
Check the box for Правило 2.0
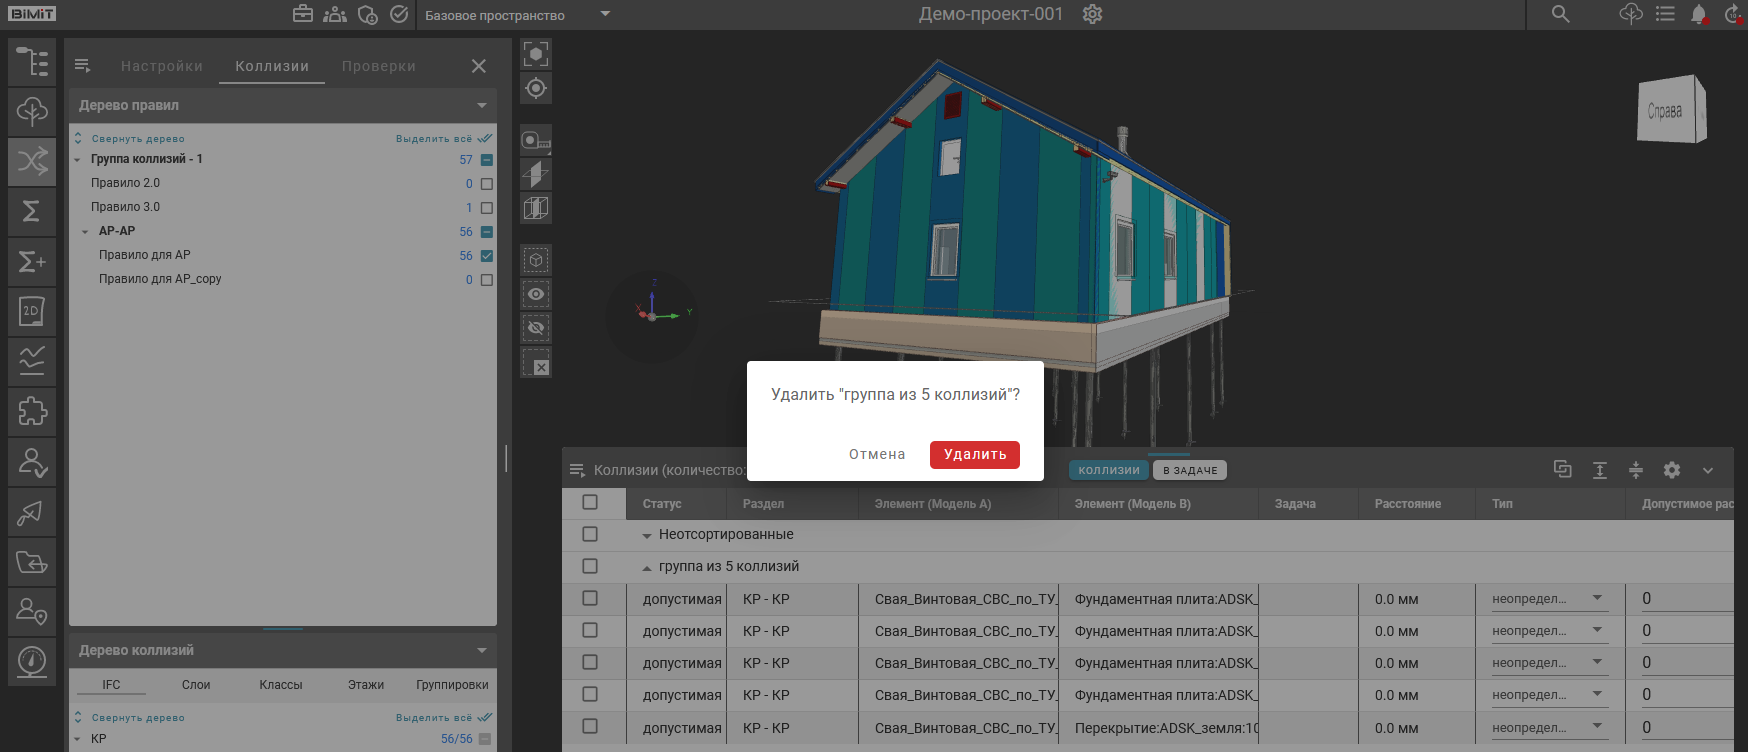[487, 184]
